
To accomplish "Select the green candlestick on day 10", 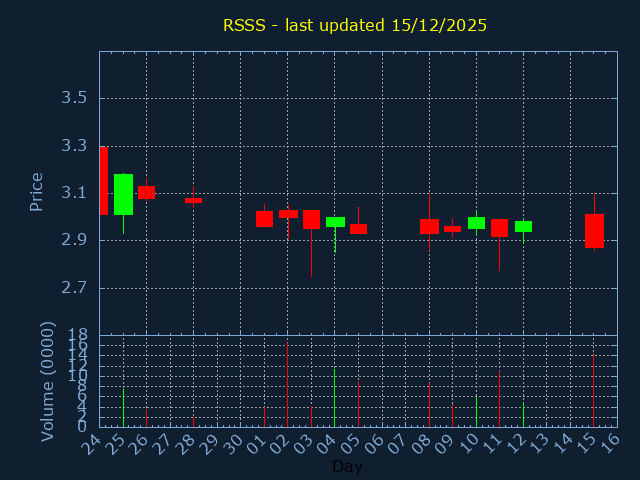I will pyautogui.click(x=476, y=223).
